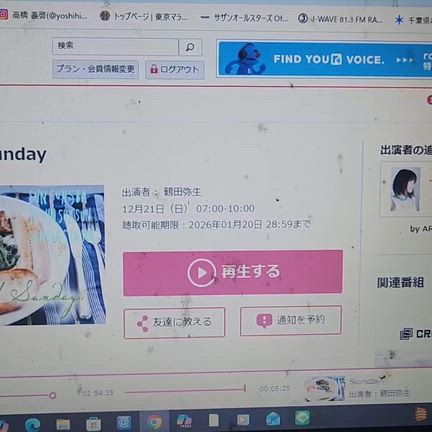Viewport: 432px width, 432px height.
Task: Click the performer photo under 出演者
Action: [405, 190]
